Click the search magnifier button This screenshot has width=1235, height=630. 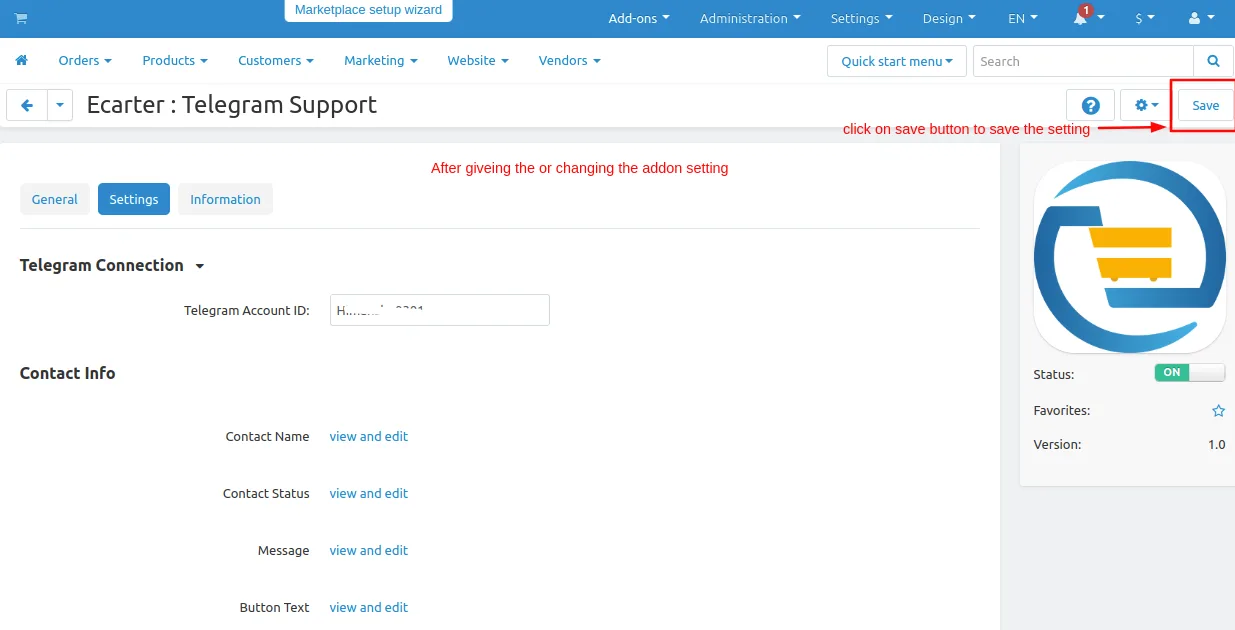point(1213,61)
